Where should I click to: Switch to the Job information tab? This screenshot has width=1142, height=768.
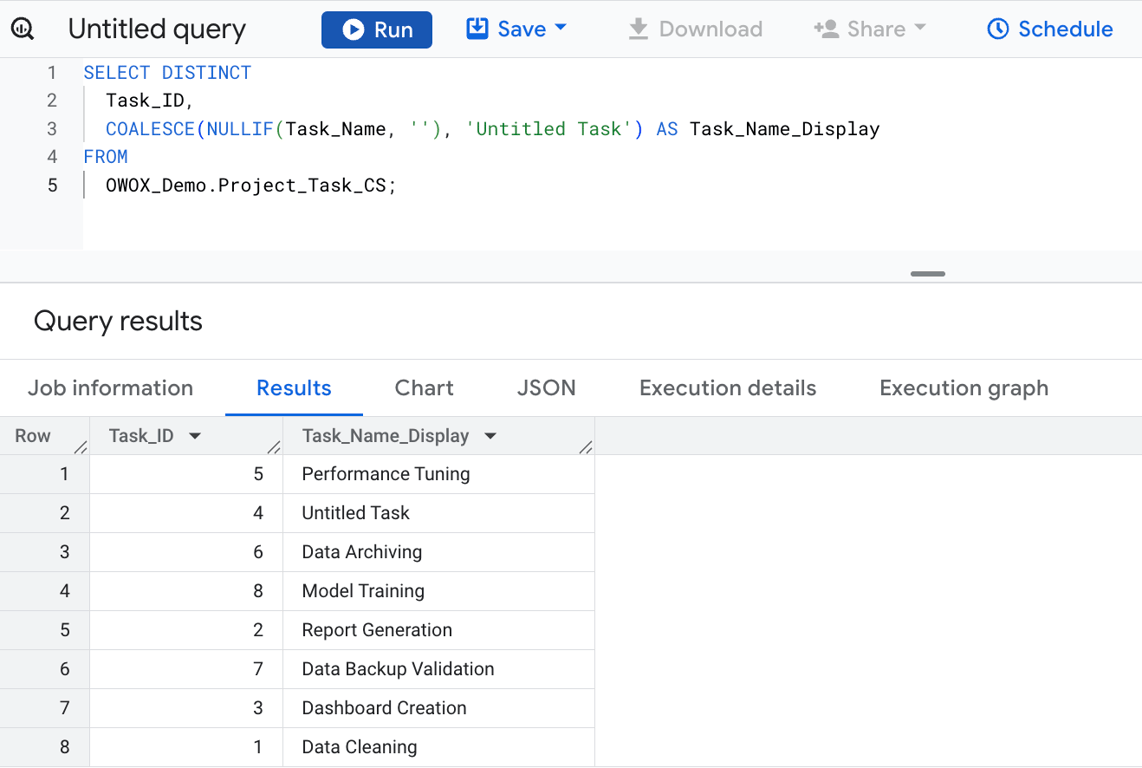click(111, 388)
